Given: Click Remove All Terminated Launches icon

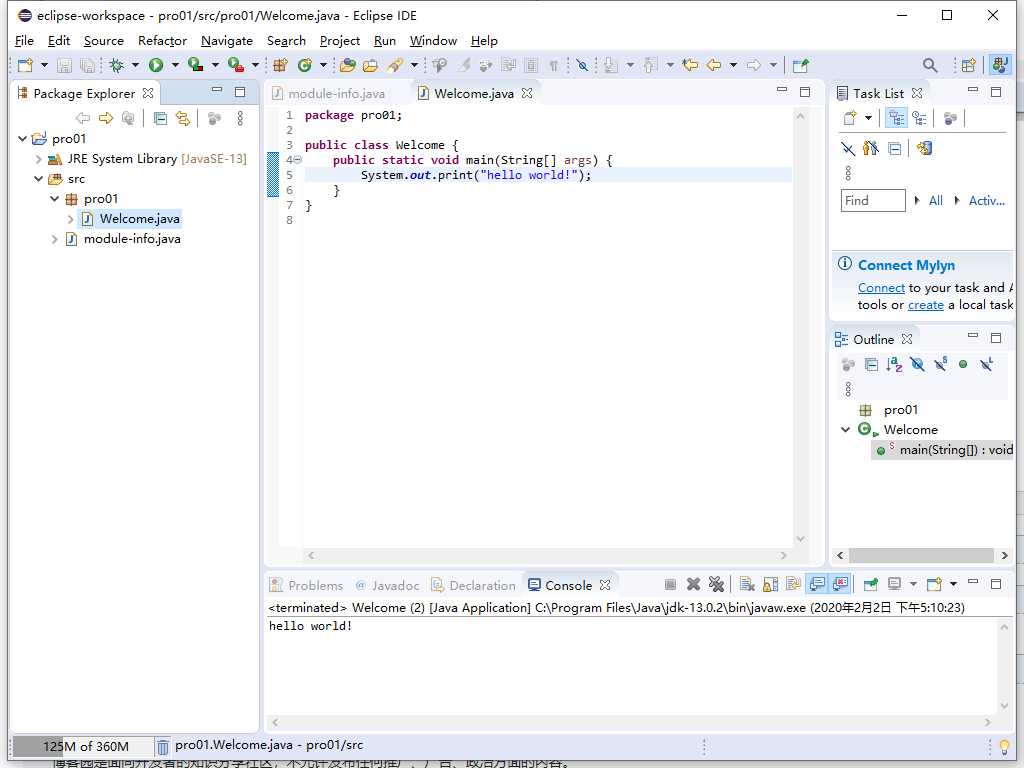Looking at the screenshot, I should (716, 584).
